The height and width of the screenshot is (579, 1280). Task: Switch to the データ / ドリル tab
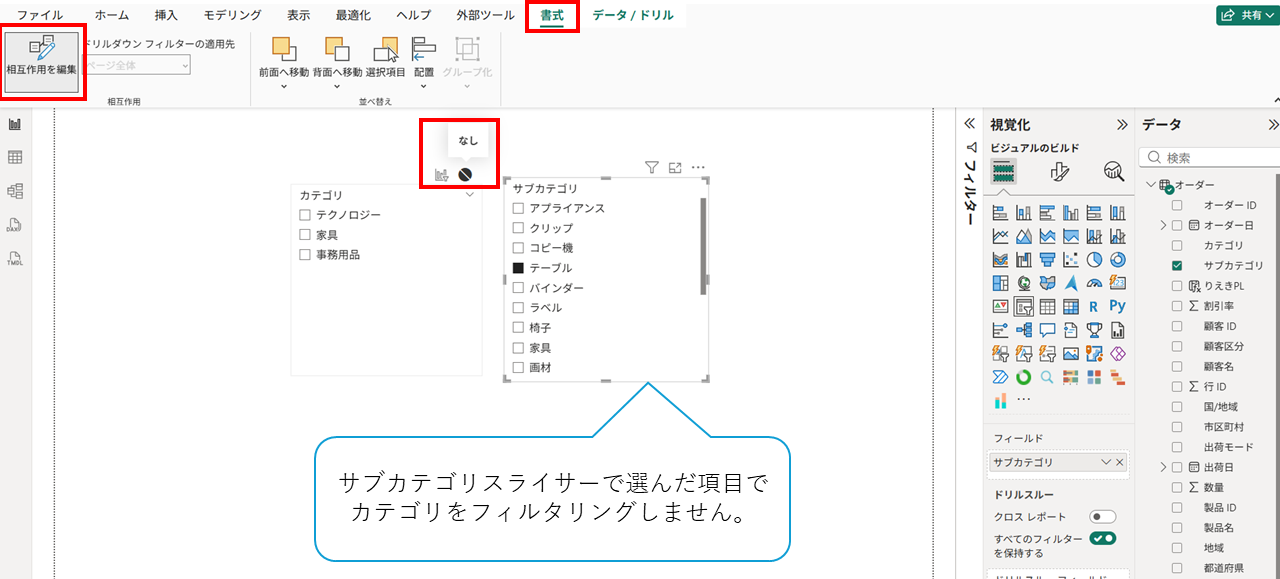pyautogui.click(x=632, y=15)
